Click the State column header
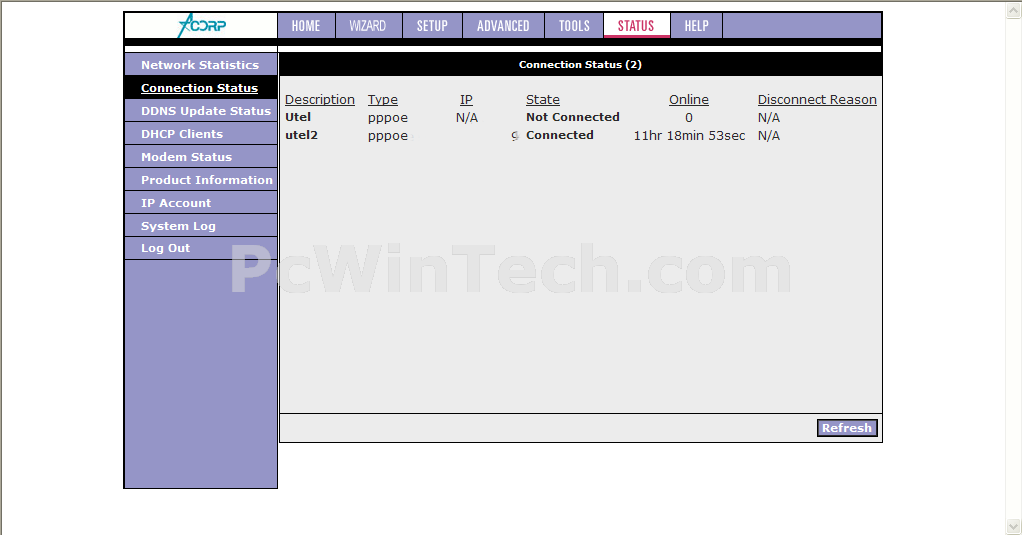Image resolution: width=1022 pixels, height=535 pixels. 543,100
